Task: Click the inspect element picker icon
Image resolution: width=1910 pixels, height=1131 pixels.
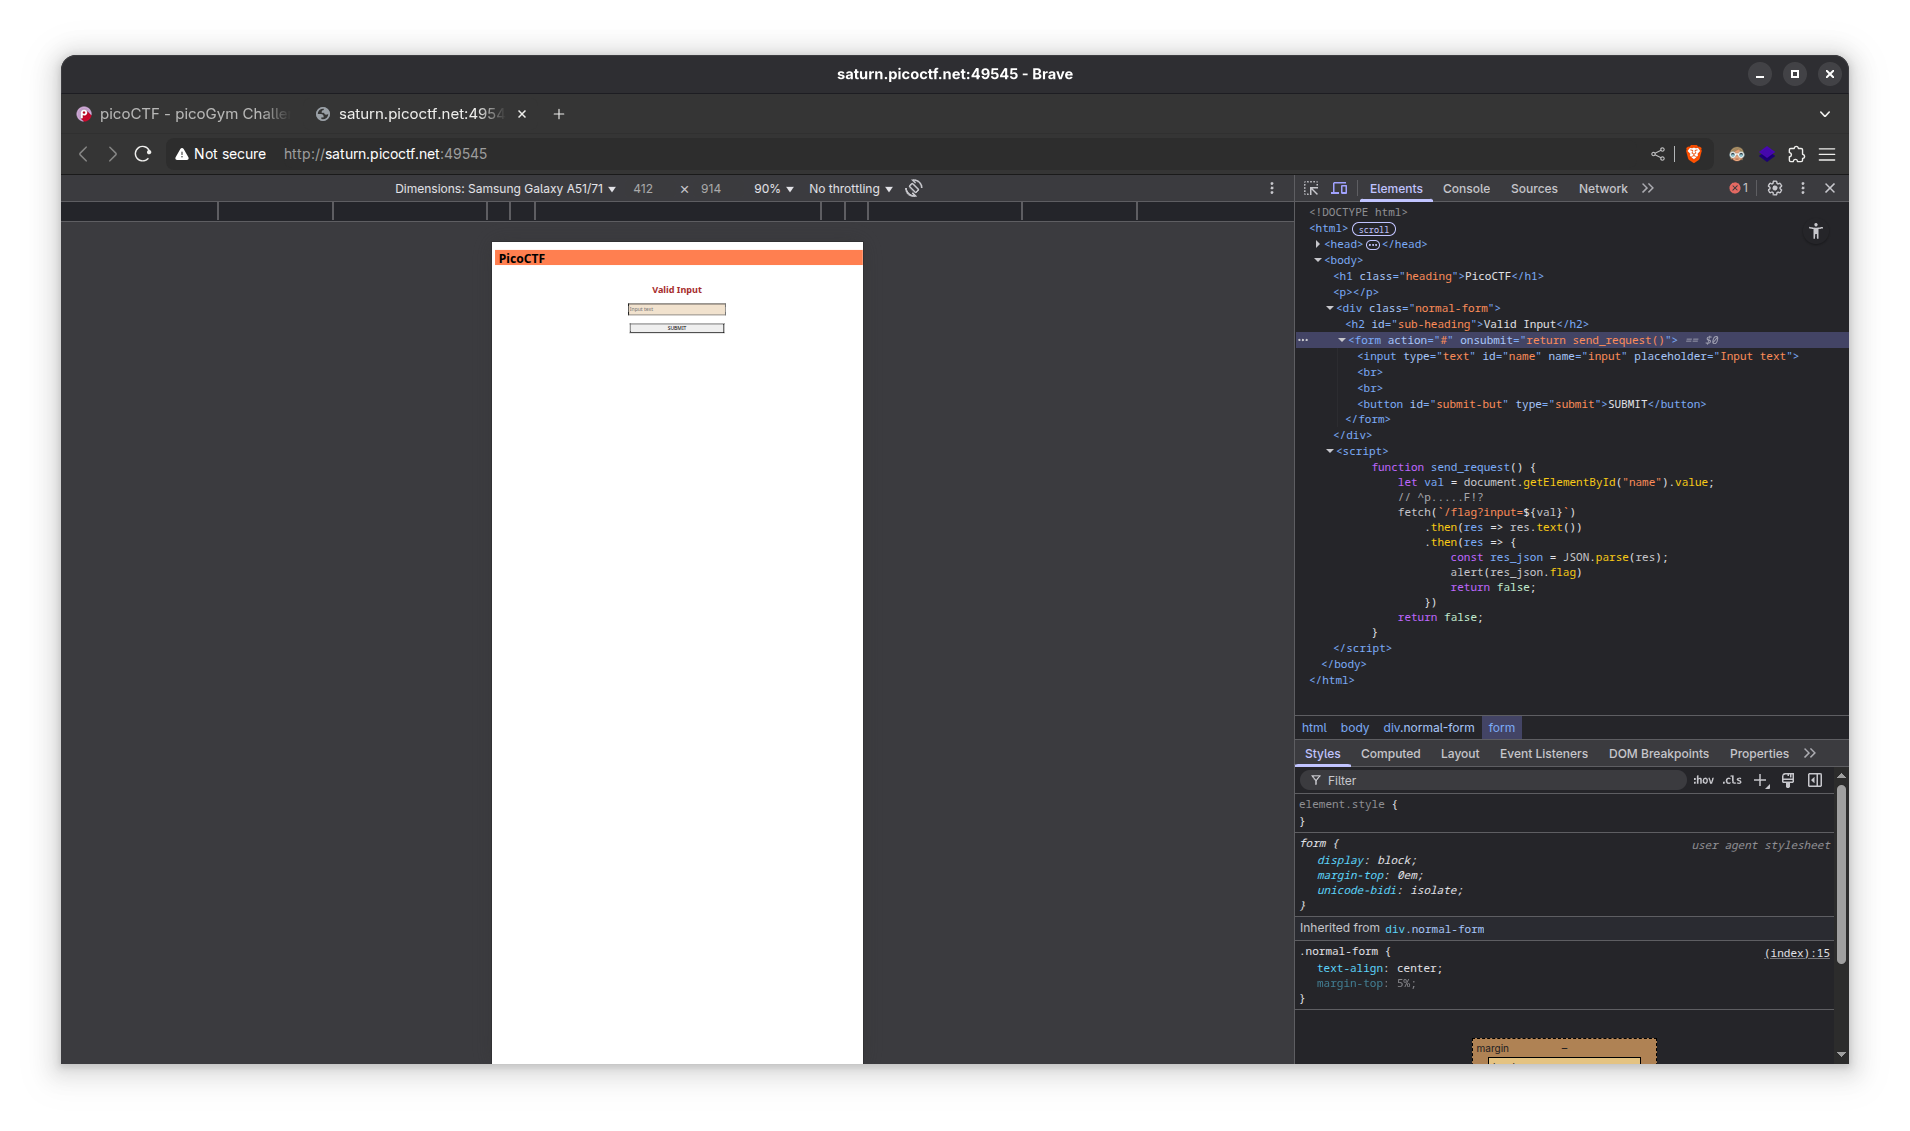Action: 1311,188
